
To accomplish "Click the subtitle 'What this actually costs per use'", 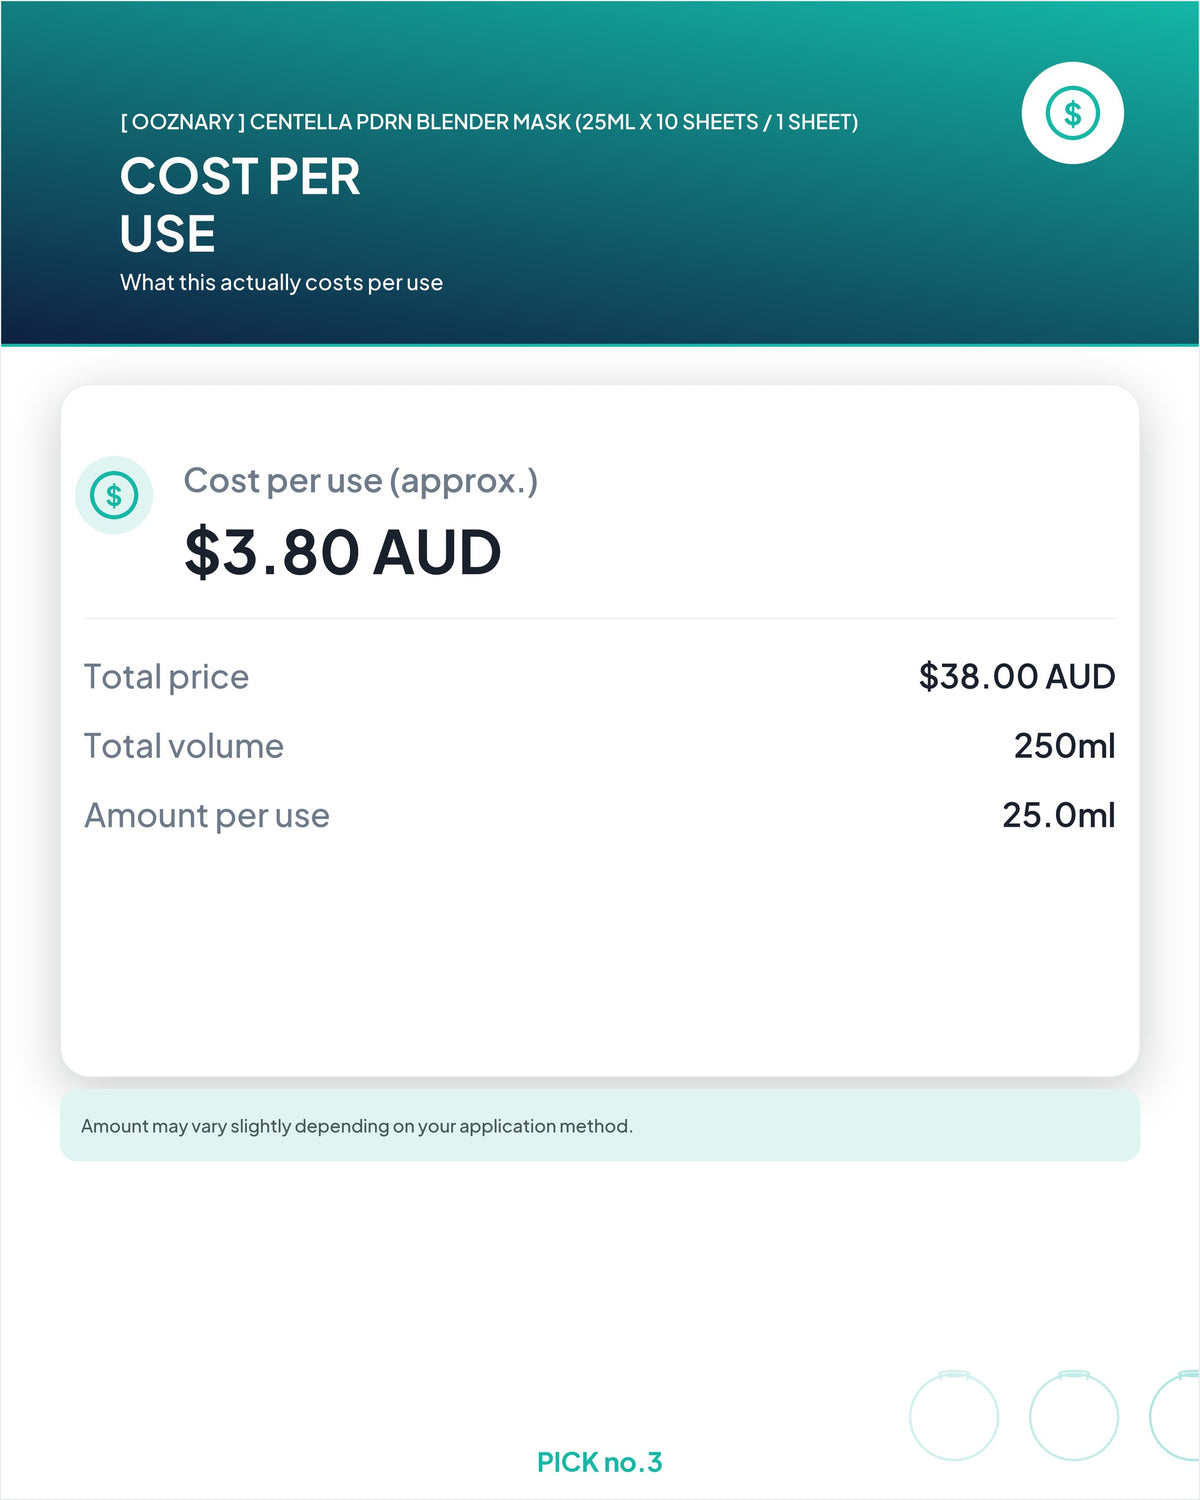I will (x=281, y=283).
